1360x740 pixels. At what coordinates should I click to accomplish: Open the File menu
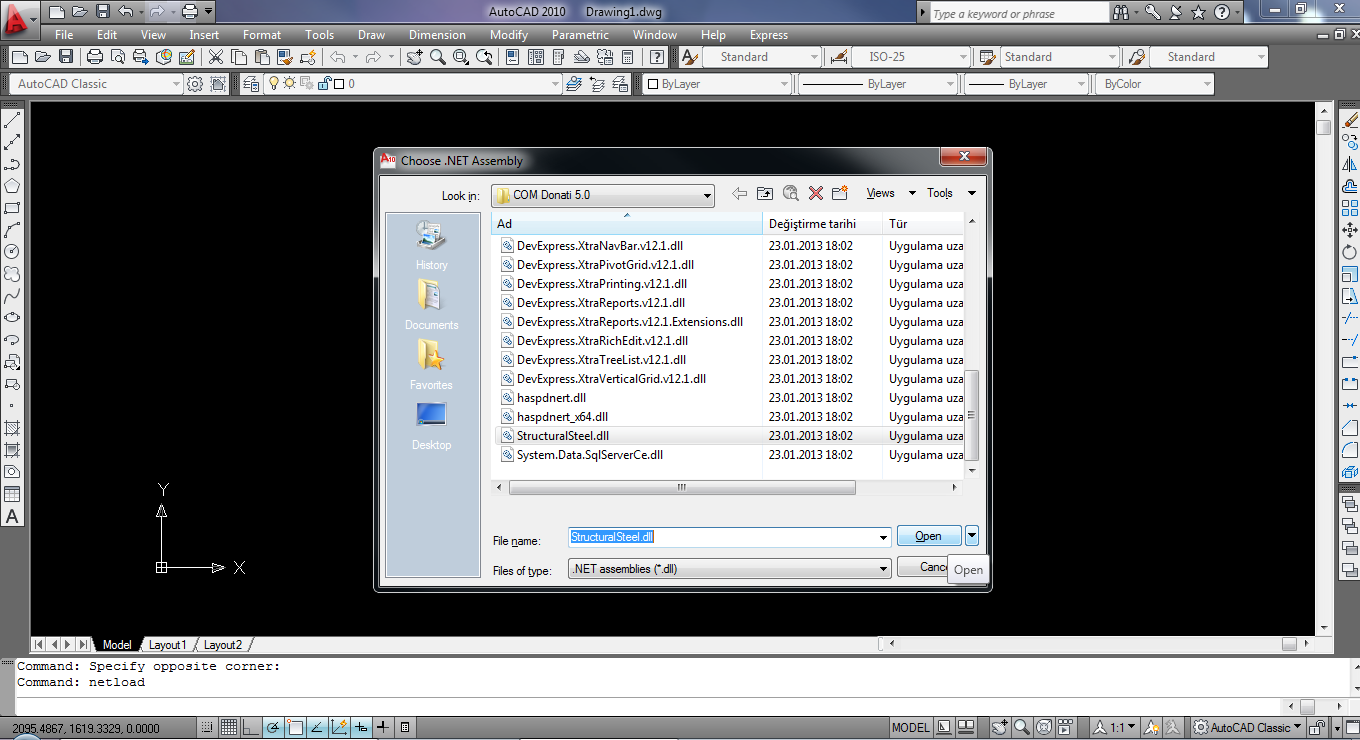click(x=64, y=35)
